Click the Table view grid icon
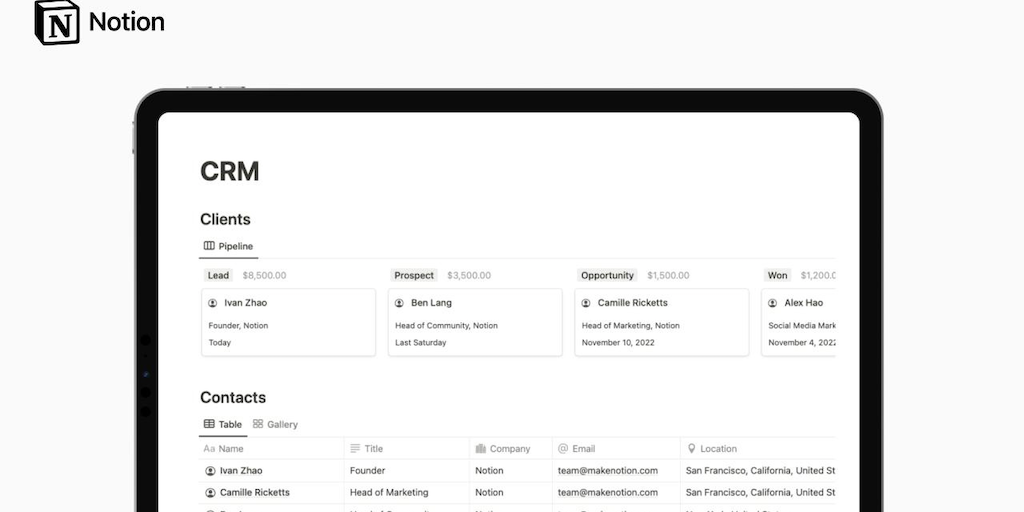The height and width of the screenshot is (512, 1024). tap(209, 424)
